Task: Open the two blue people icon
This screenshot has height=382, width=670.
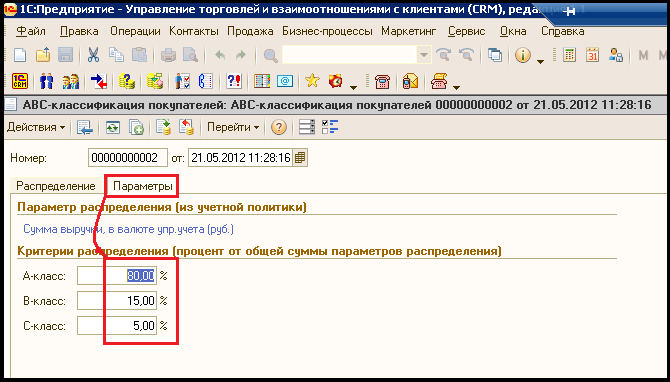Action: click(47, 81)
